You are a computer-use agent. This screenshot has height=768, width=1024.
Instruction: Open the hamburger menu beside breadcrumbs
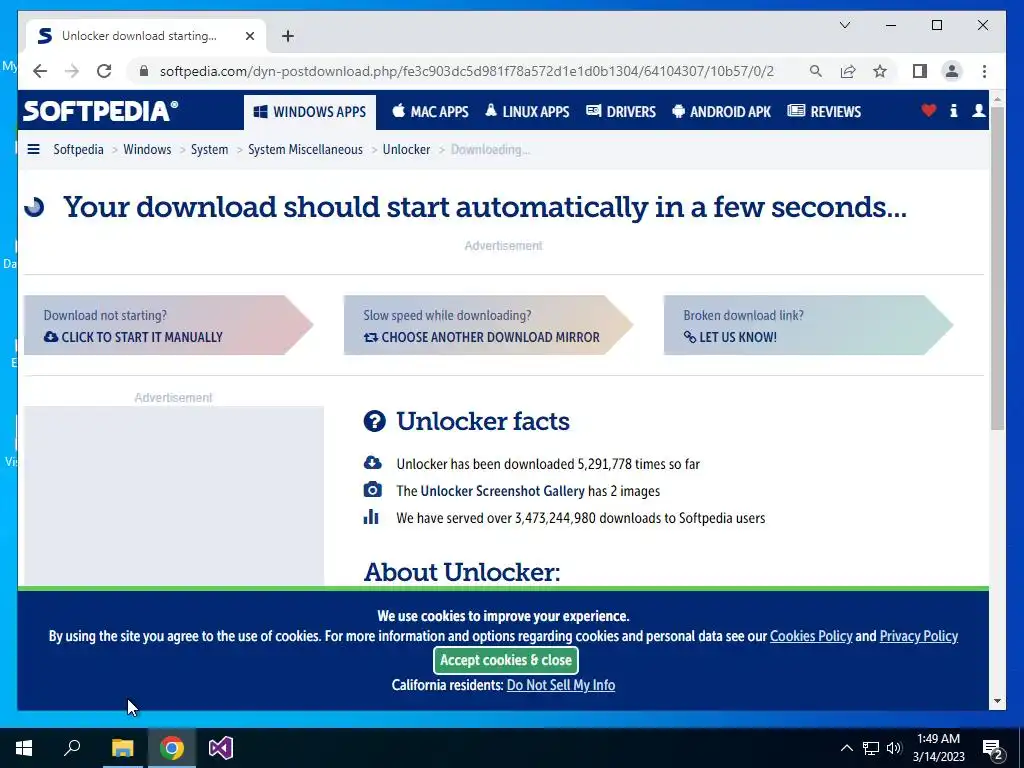[33, 150]
